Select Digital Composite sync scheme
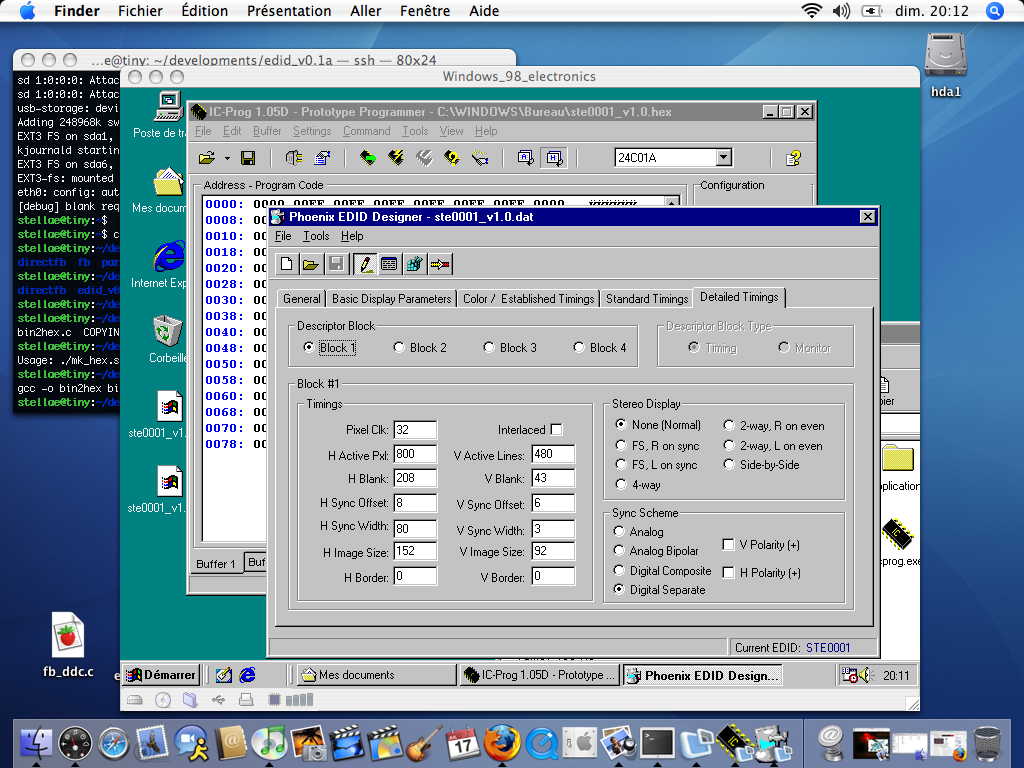This screenshot has height=768, width=1024. coord(619,570)
